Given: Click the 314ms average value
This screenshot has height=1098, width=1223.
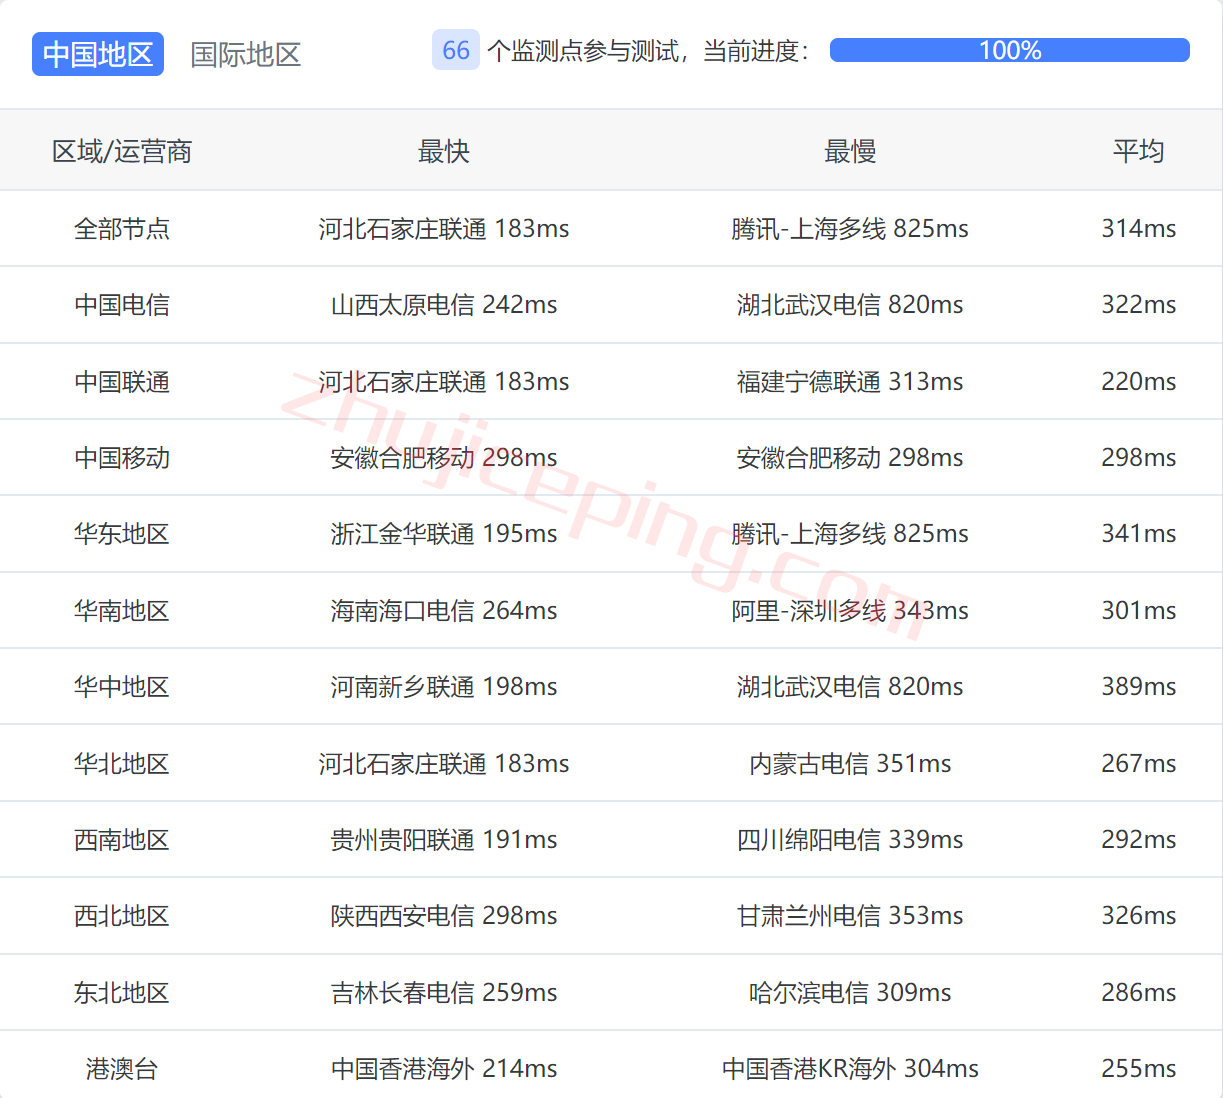Looking at the screenshot, I should 1139,228.
